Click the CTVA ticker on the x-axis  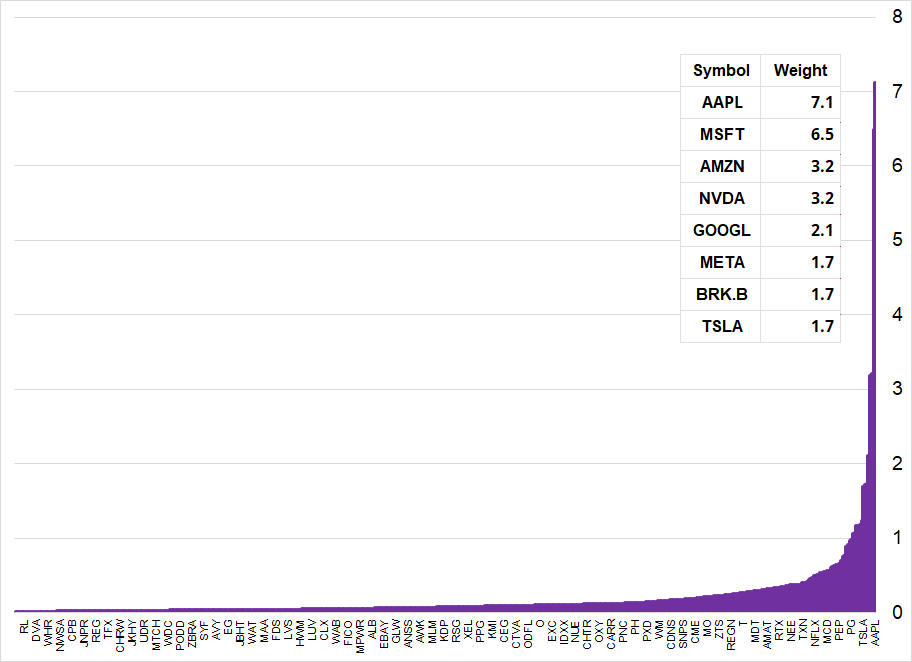click(x=516, y=634)
